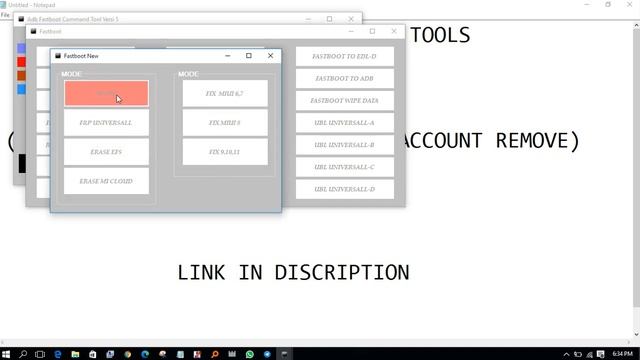The width and height of the screenshot is (640, 360).
Task: Click the blue color square in Adb Fastboot tool
Action: click(x=21, y=89)
